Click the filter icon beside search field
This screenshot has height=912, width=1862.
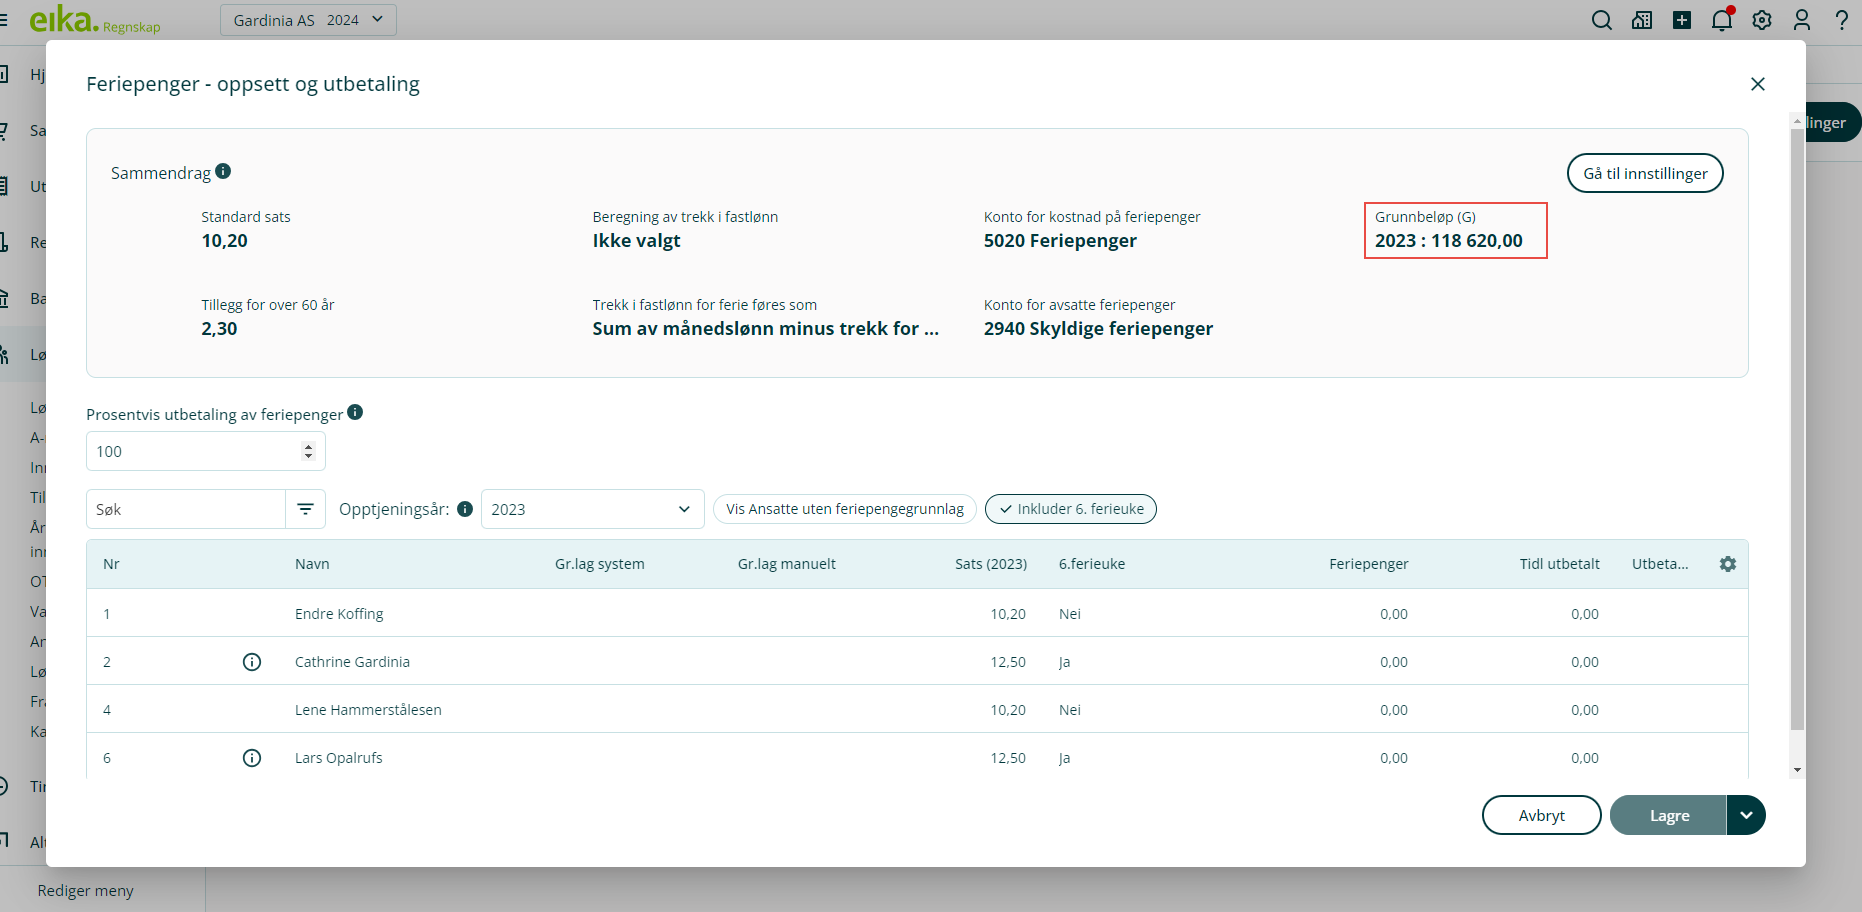tap(305, 509)
